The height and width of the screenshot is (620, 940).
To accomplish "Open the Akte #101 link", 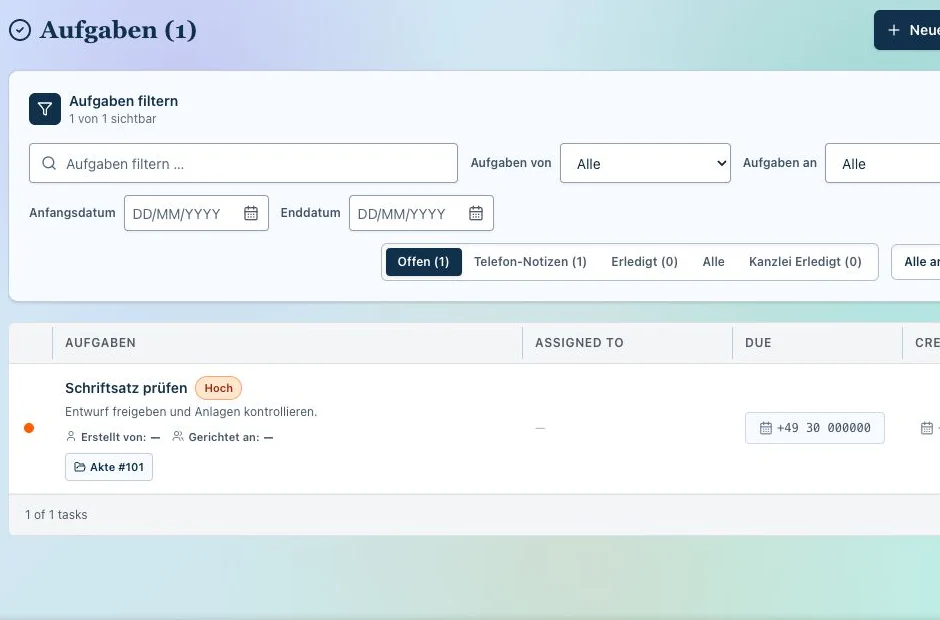I will (x=109, y=466).
